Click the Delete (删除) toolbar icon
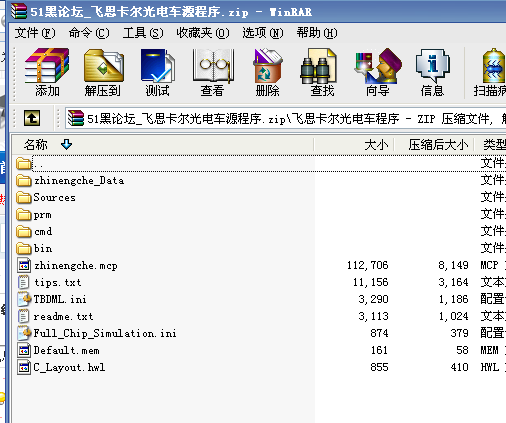Image resolution: width=506 pixels, height=423 pixels. tap(267, 65)
